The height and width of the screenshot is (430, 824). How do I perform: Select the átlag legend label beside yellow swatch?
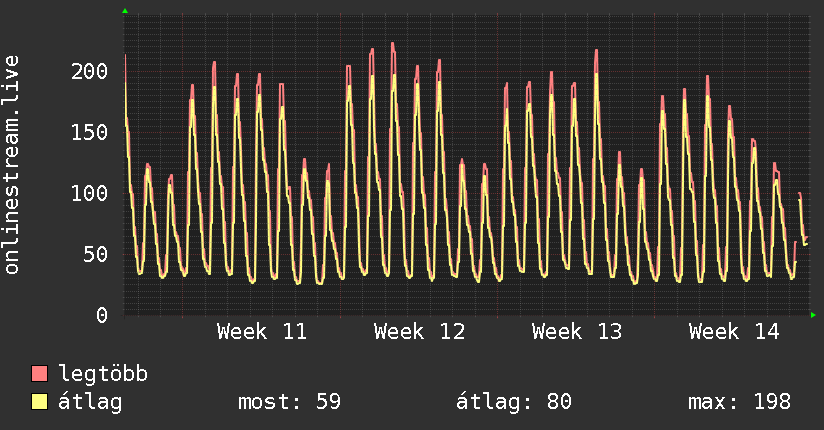click(90, 402)
